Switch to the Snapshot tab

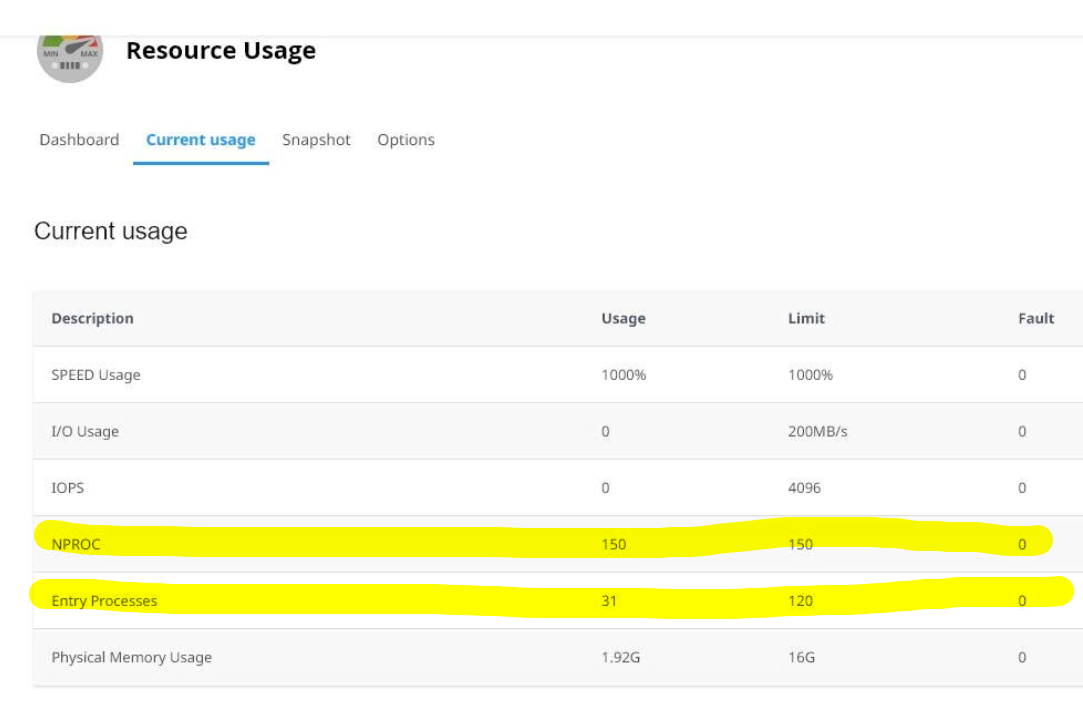point(316,140)
